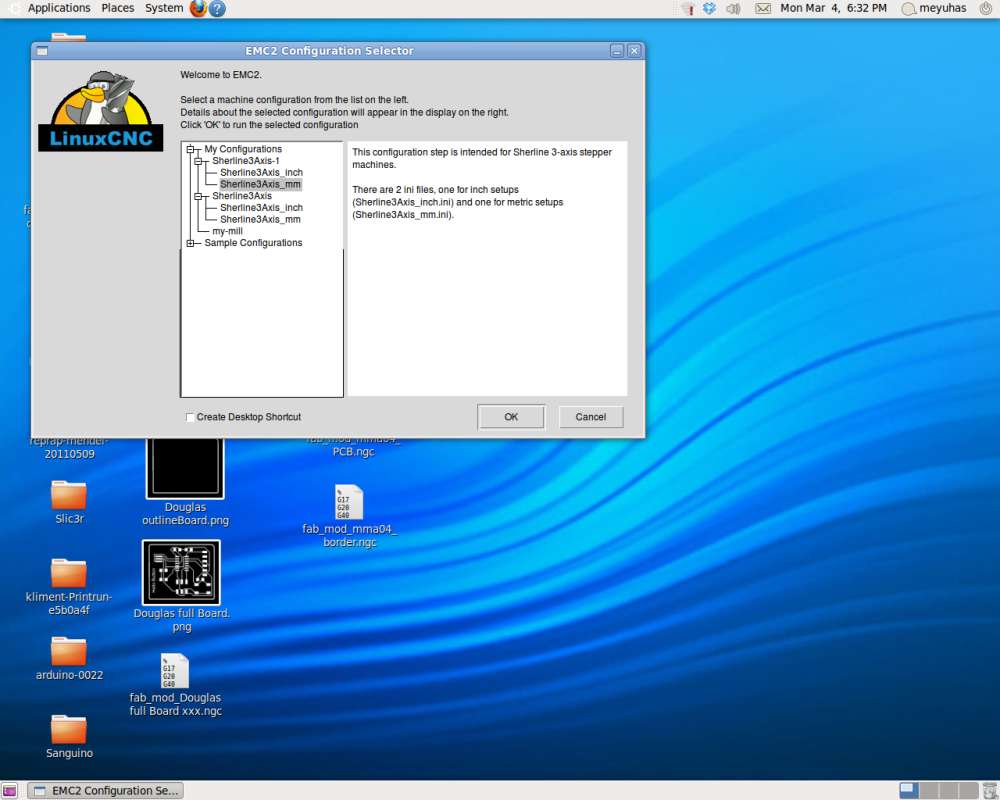This screenshot has width=1000, height=800.
Task: Select the My Configurations label
Action: coord(243,149)
